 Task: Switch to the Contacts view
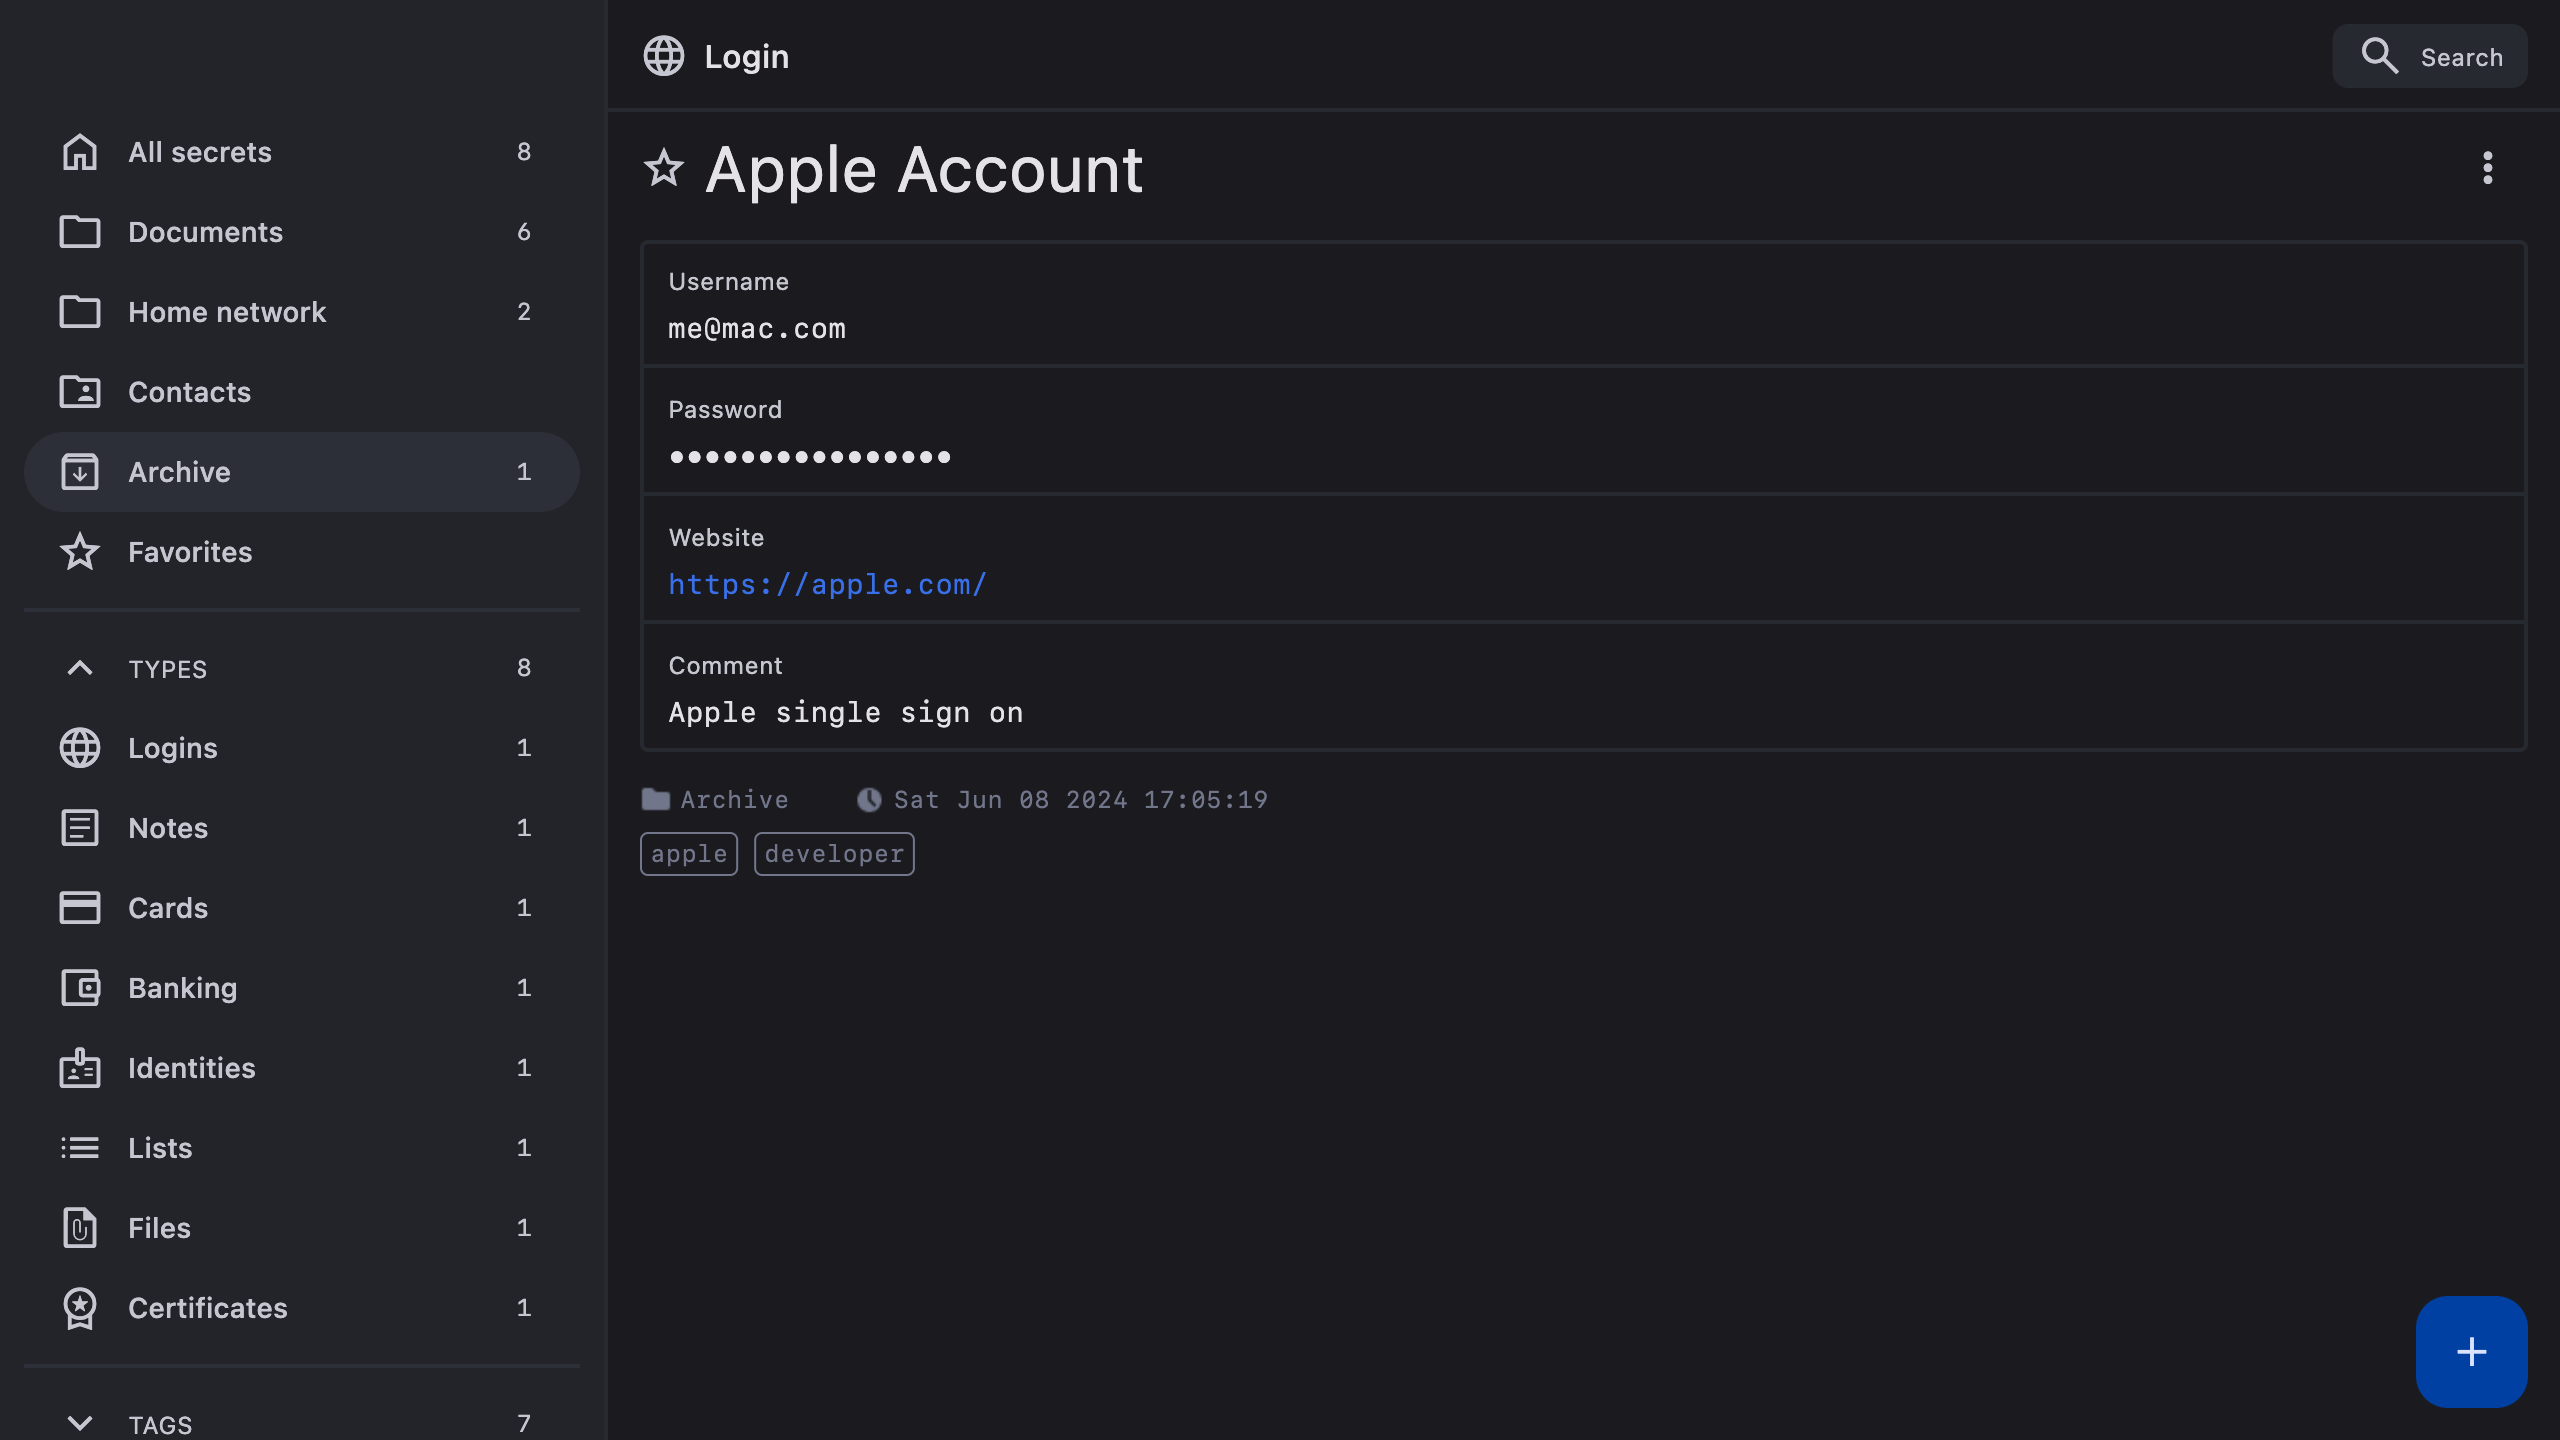189,392
